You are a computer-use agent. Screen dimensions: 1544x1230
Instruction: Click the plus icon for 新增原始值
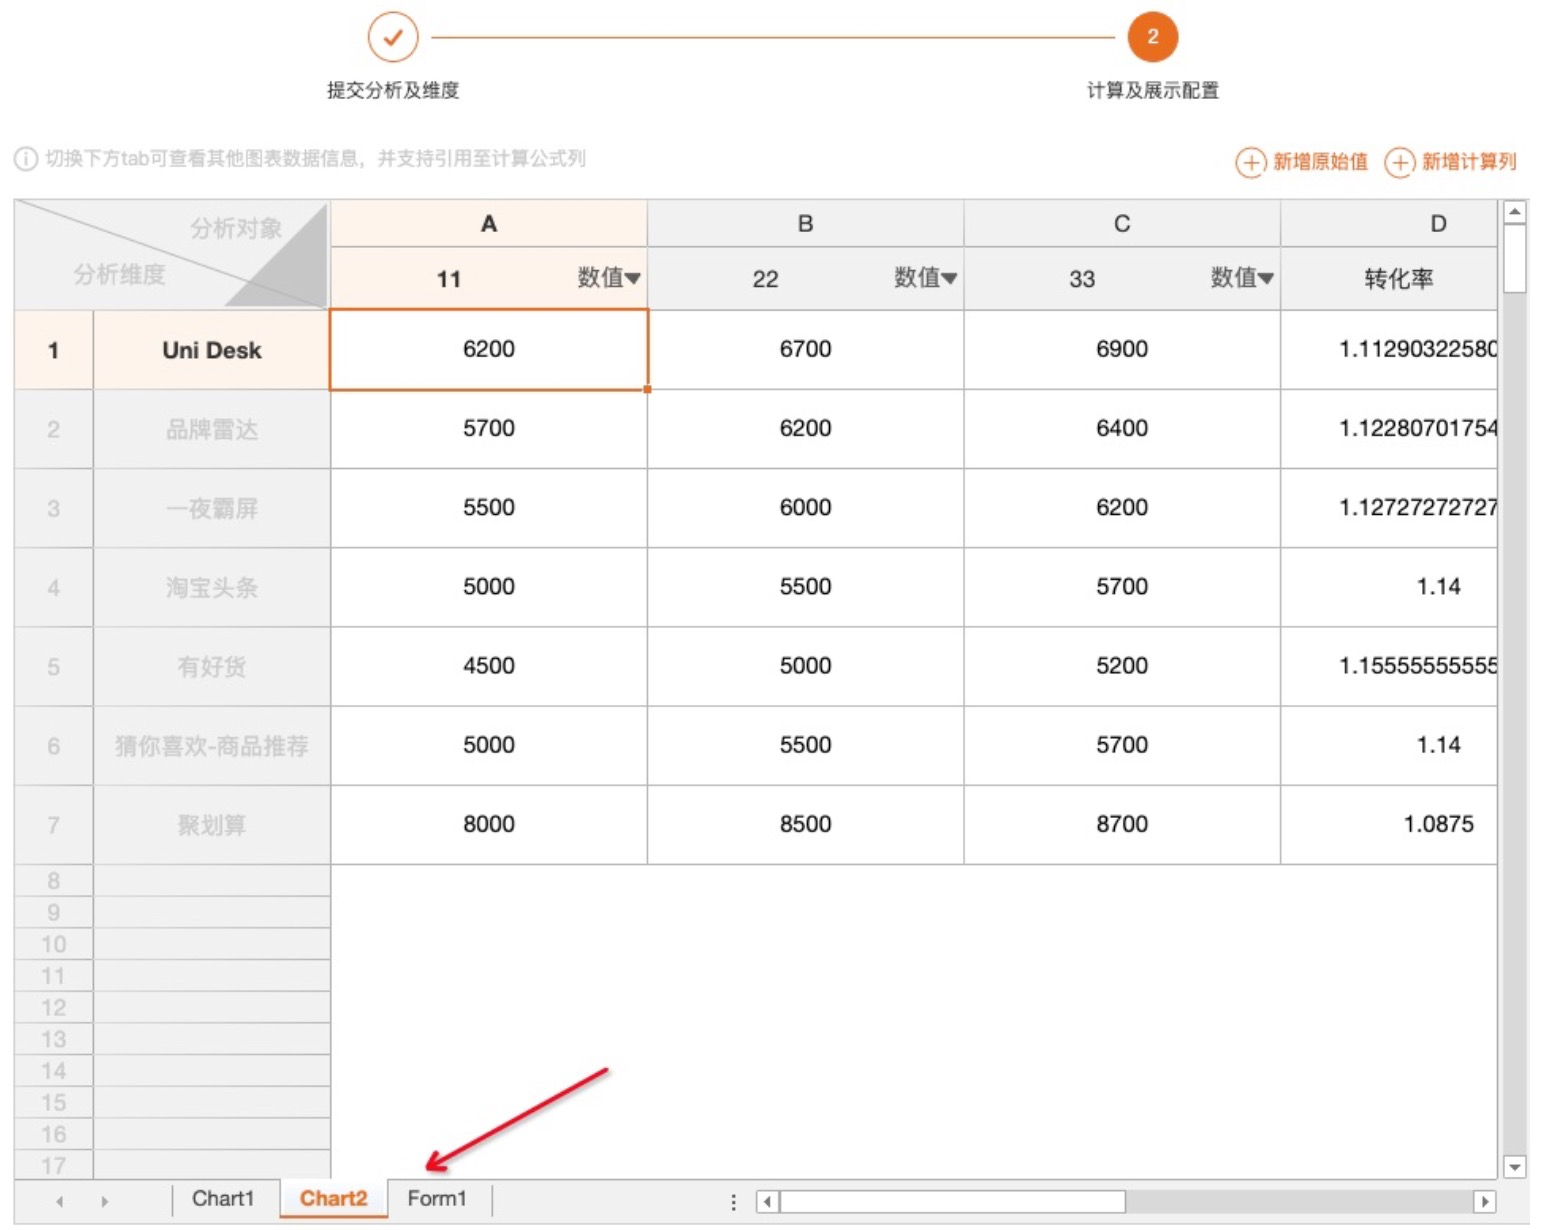tap(1250, 162)
